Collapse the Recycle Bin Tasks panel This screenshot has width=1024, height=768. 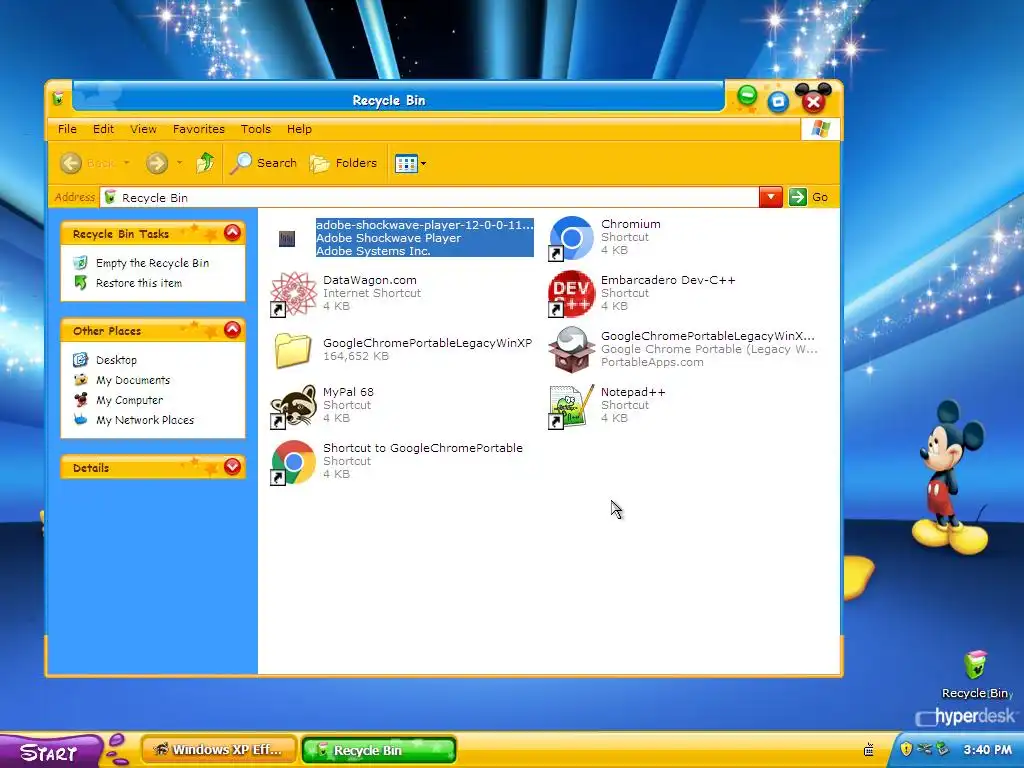click(x=232, y=232)
